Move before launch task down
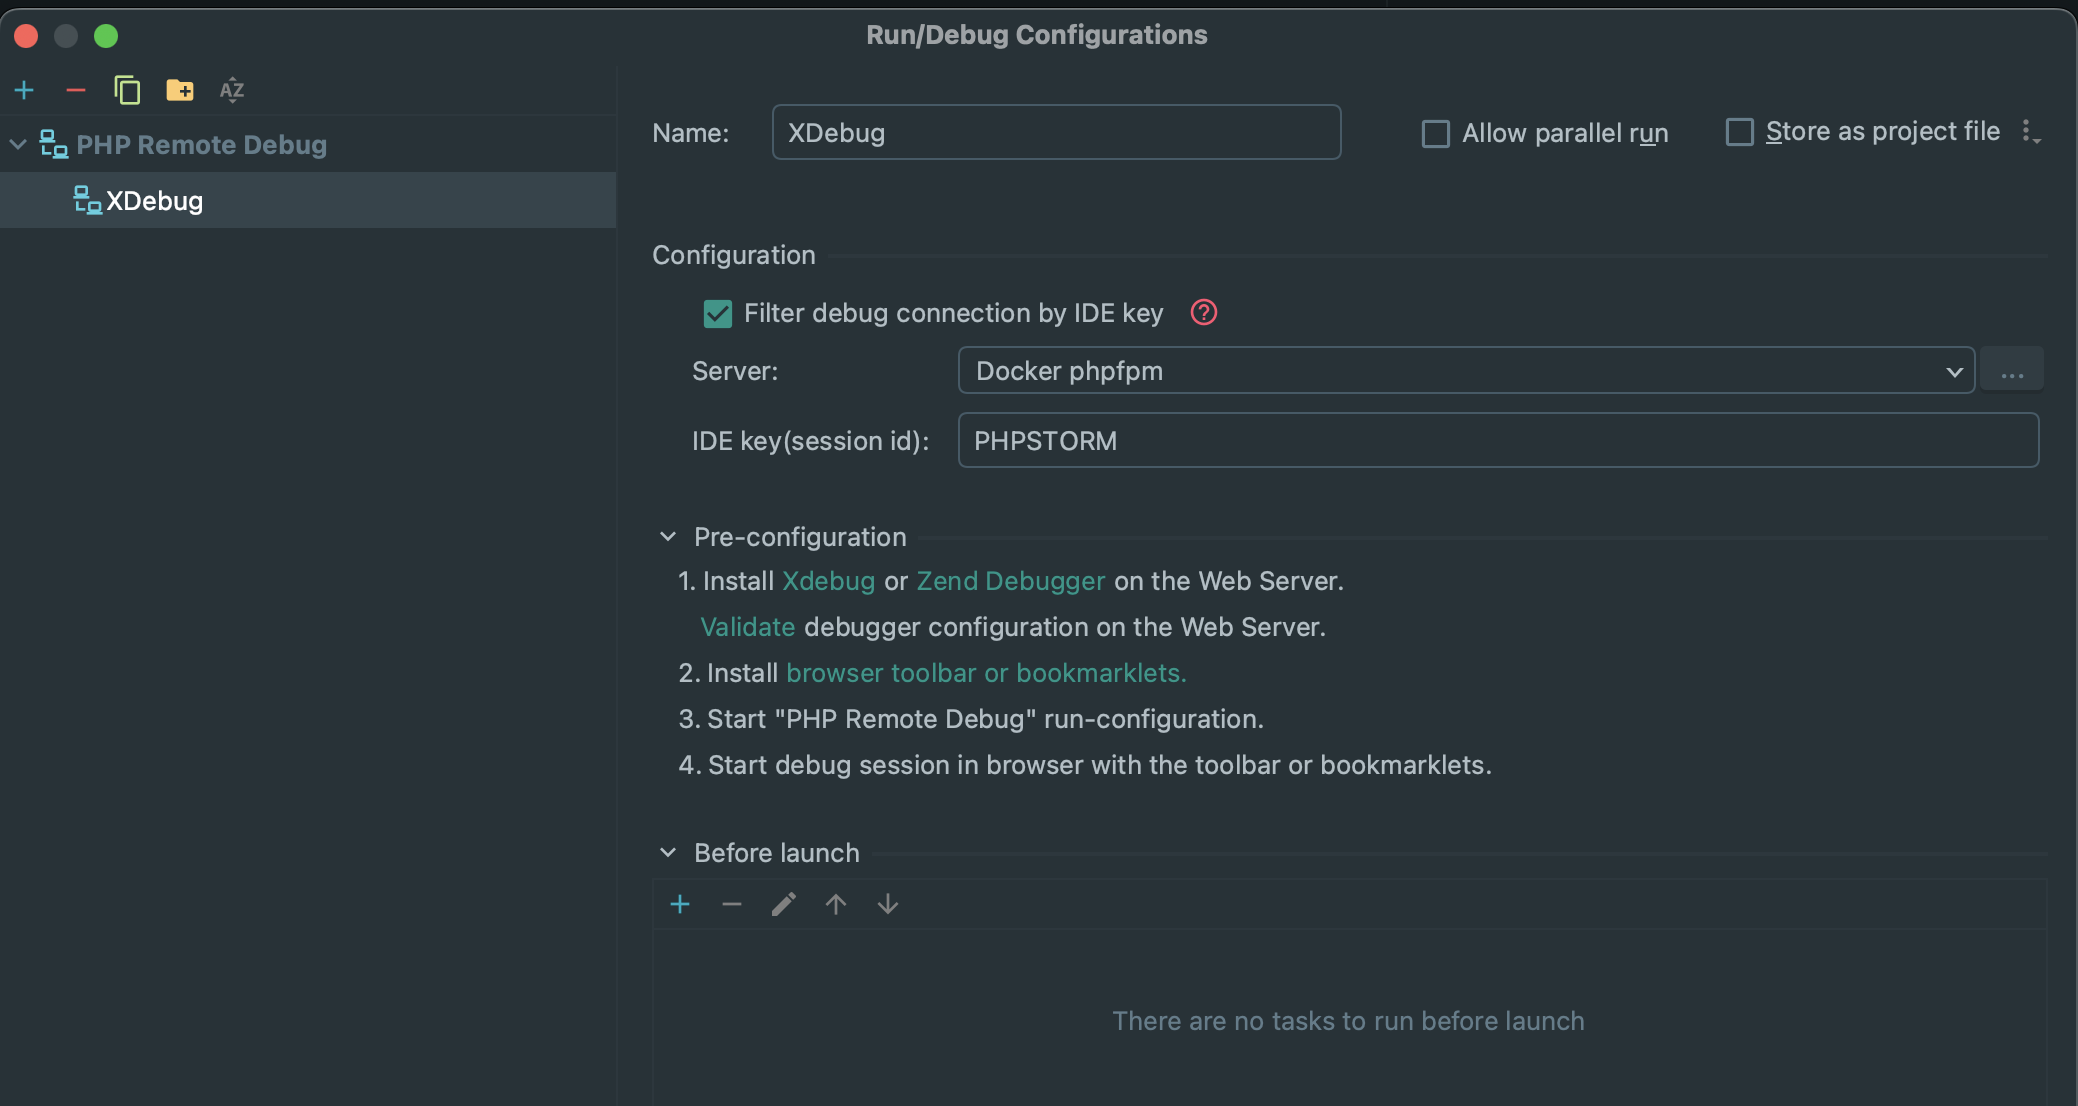 point(888,905)
